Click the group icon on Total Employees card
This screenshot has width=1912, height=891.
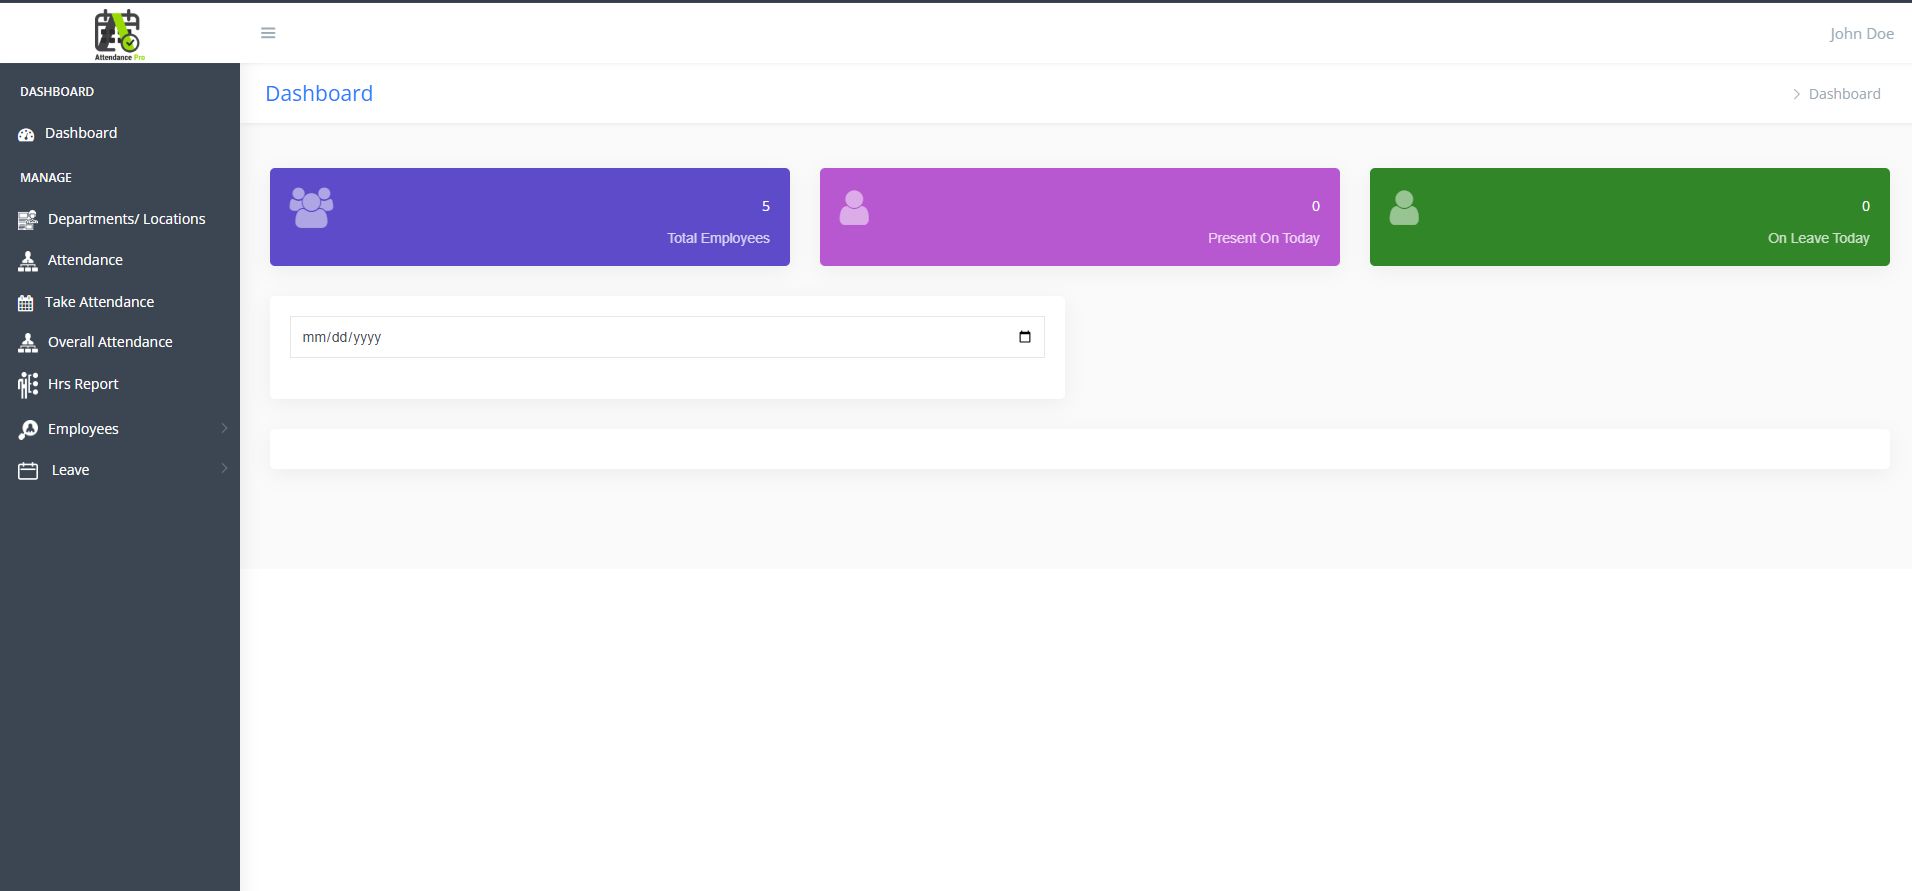(x=311, y=208)
